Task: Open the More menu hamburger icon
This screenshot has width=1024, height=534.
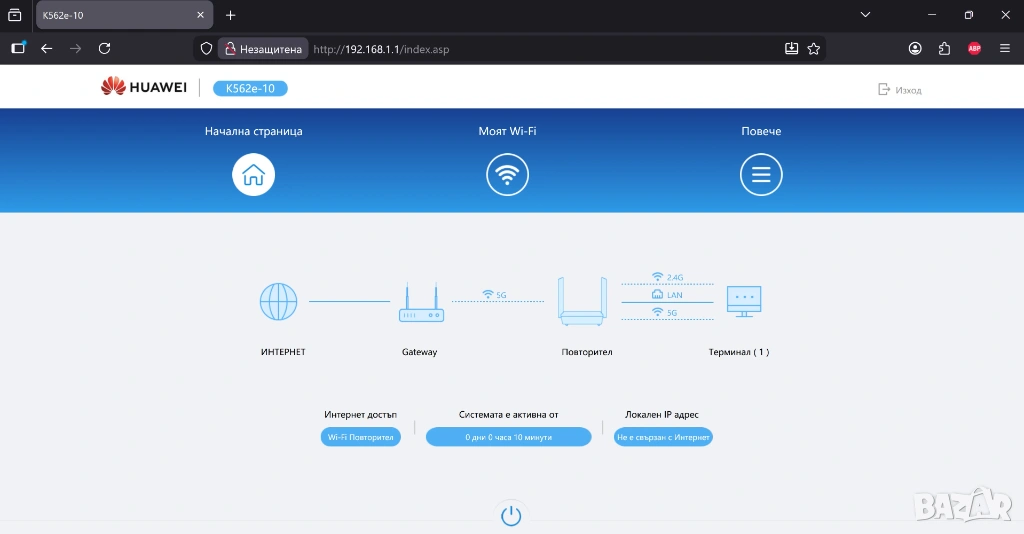Action: tap(761, 176)
